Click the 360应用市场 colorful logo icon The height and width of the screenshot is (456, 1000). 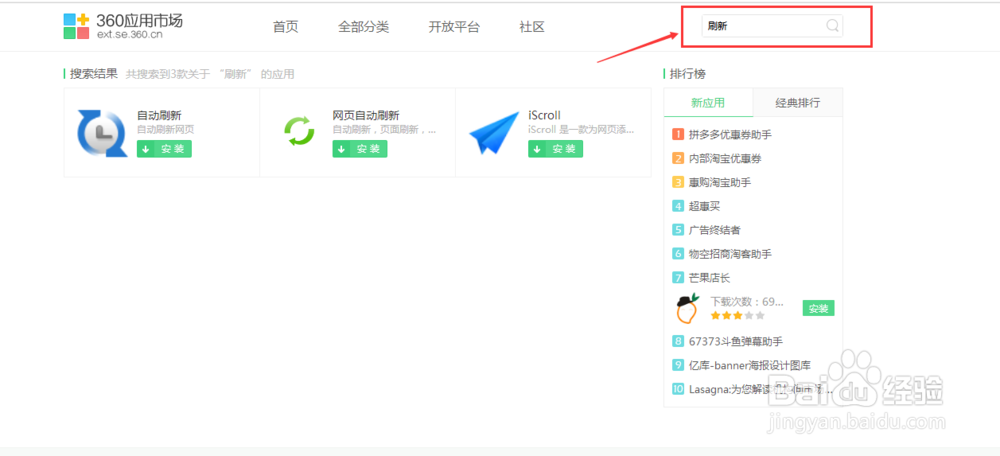click(77, 26)
